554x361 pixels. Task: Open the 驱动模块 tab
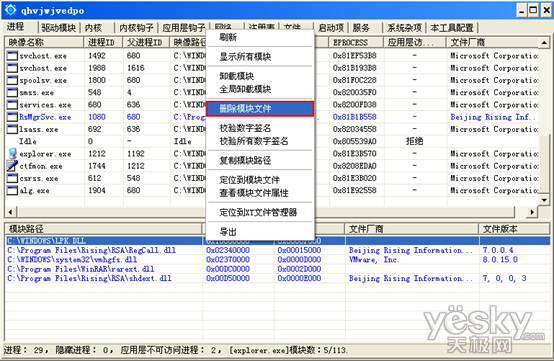click(59, 28)
